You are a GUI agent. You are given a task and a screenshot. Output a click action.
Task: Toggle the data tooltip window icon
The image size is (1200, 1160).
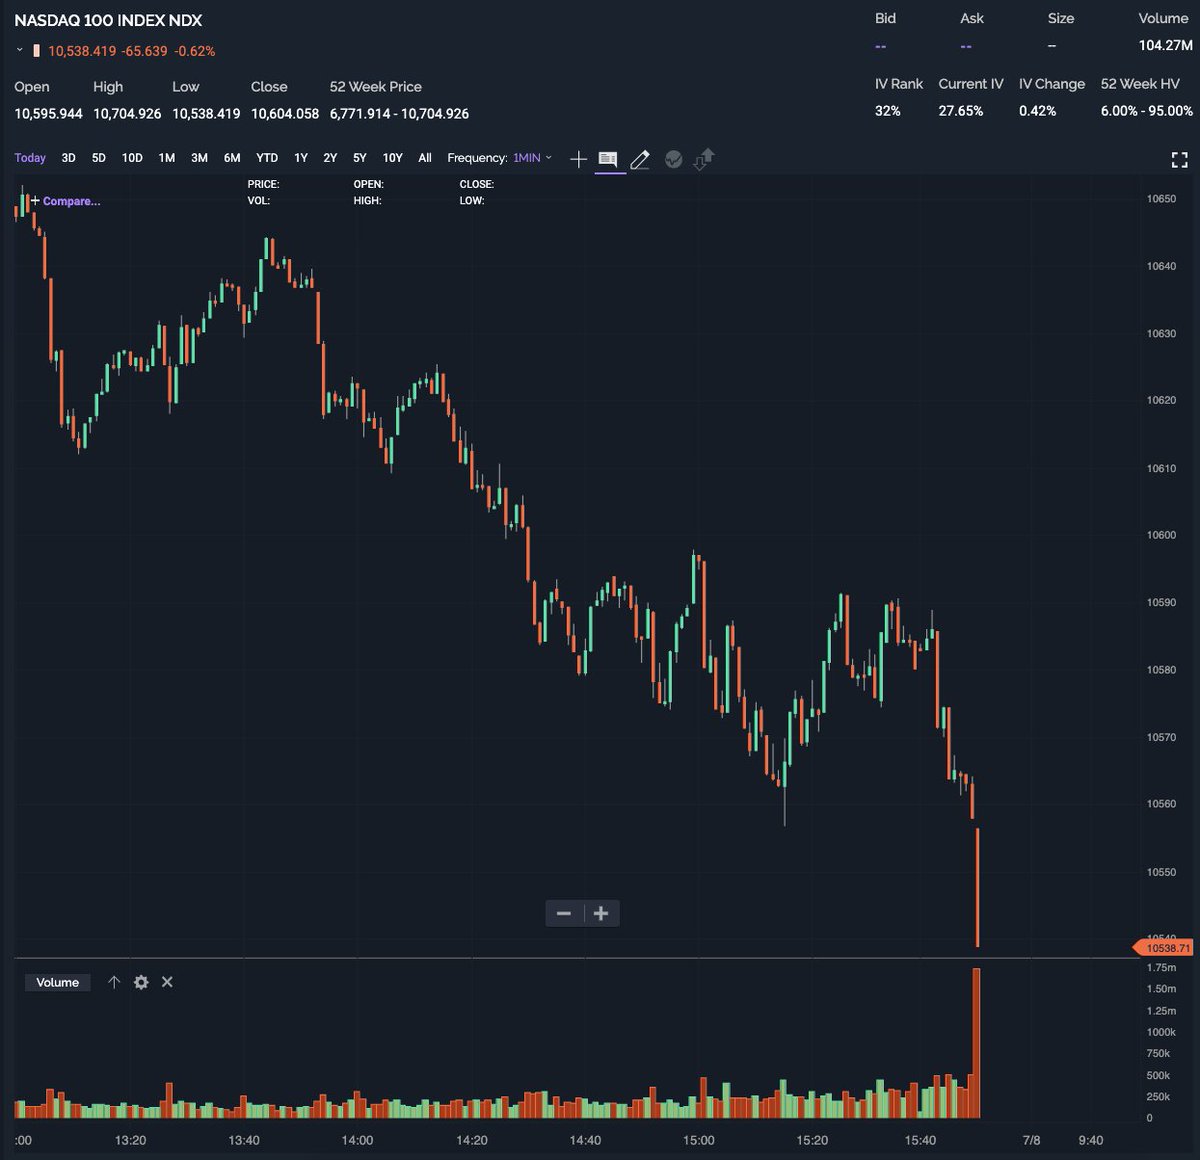coord(608,159)
